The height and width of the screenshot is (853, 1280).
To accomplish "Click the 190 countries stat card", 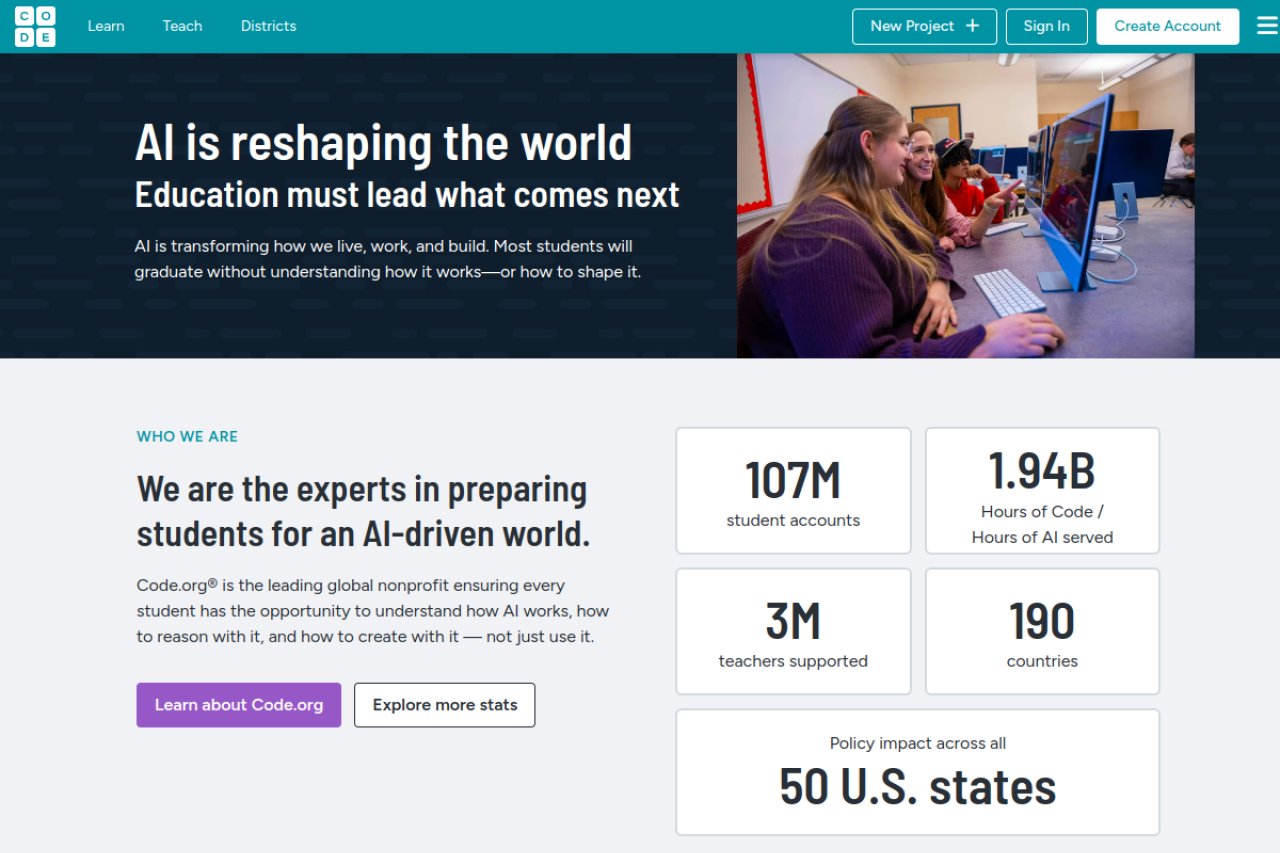I will click(x=1042, y=632).
